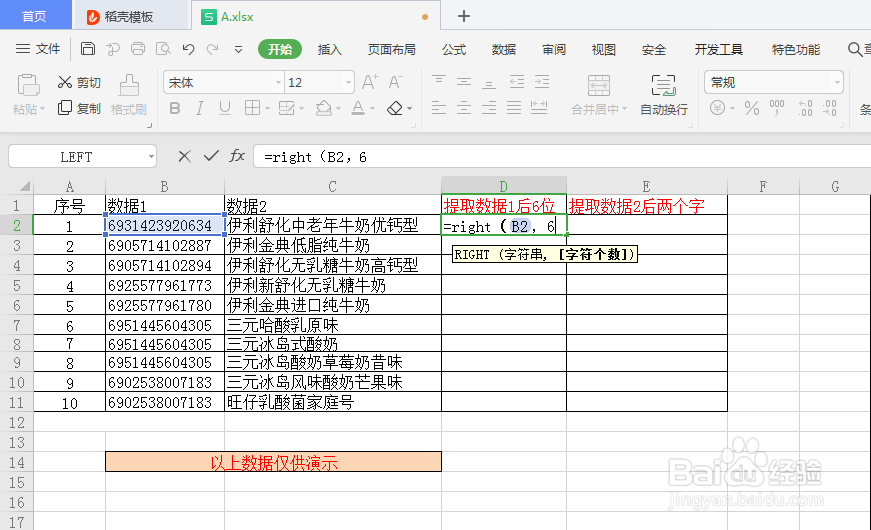Go to 首页 home tab
The height and width of the screenshot is (530, 871).
click(x=34, y=16)
